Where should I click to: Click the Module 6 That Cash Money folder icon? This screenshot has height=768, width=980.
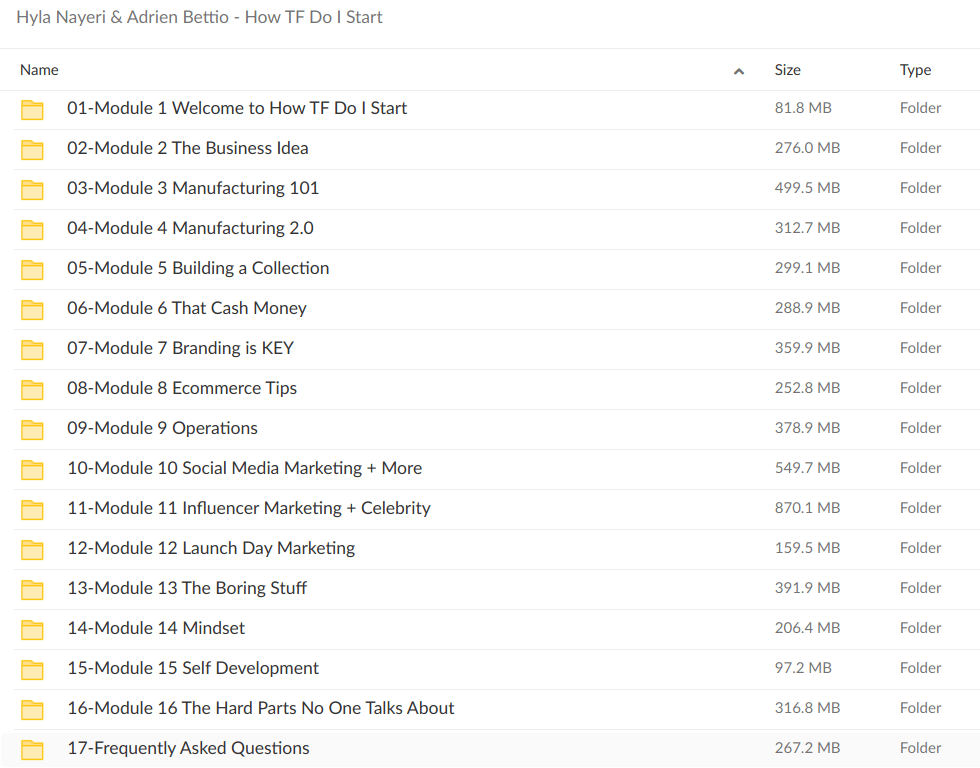click(x=32, y=308)
